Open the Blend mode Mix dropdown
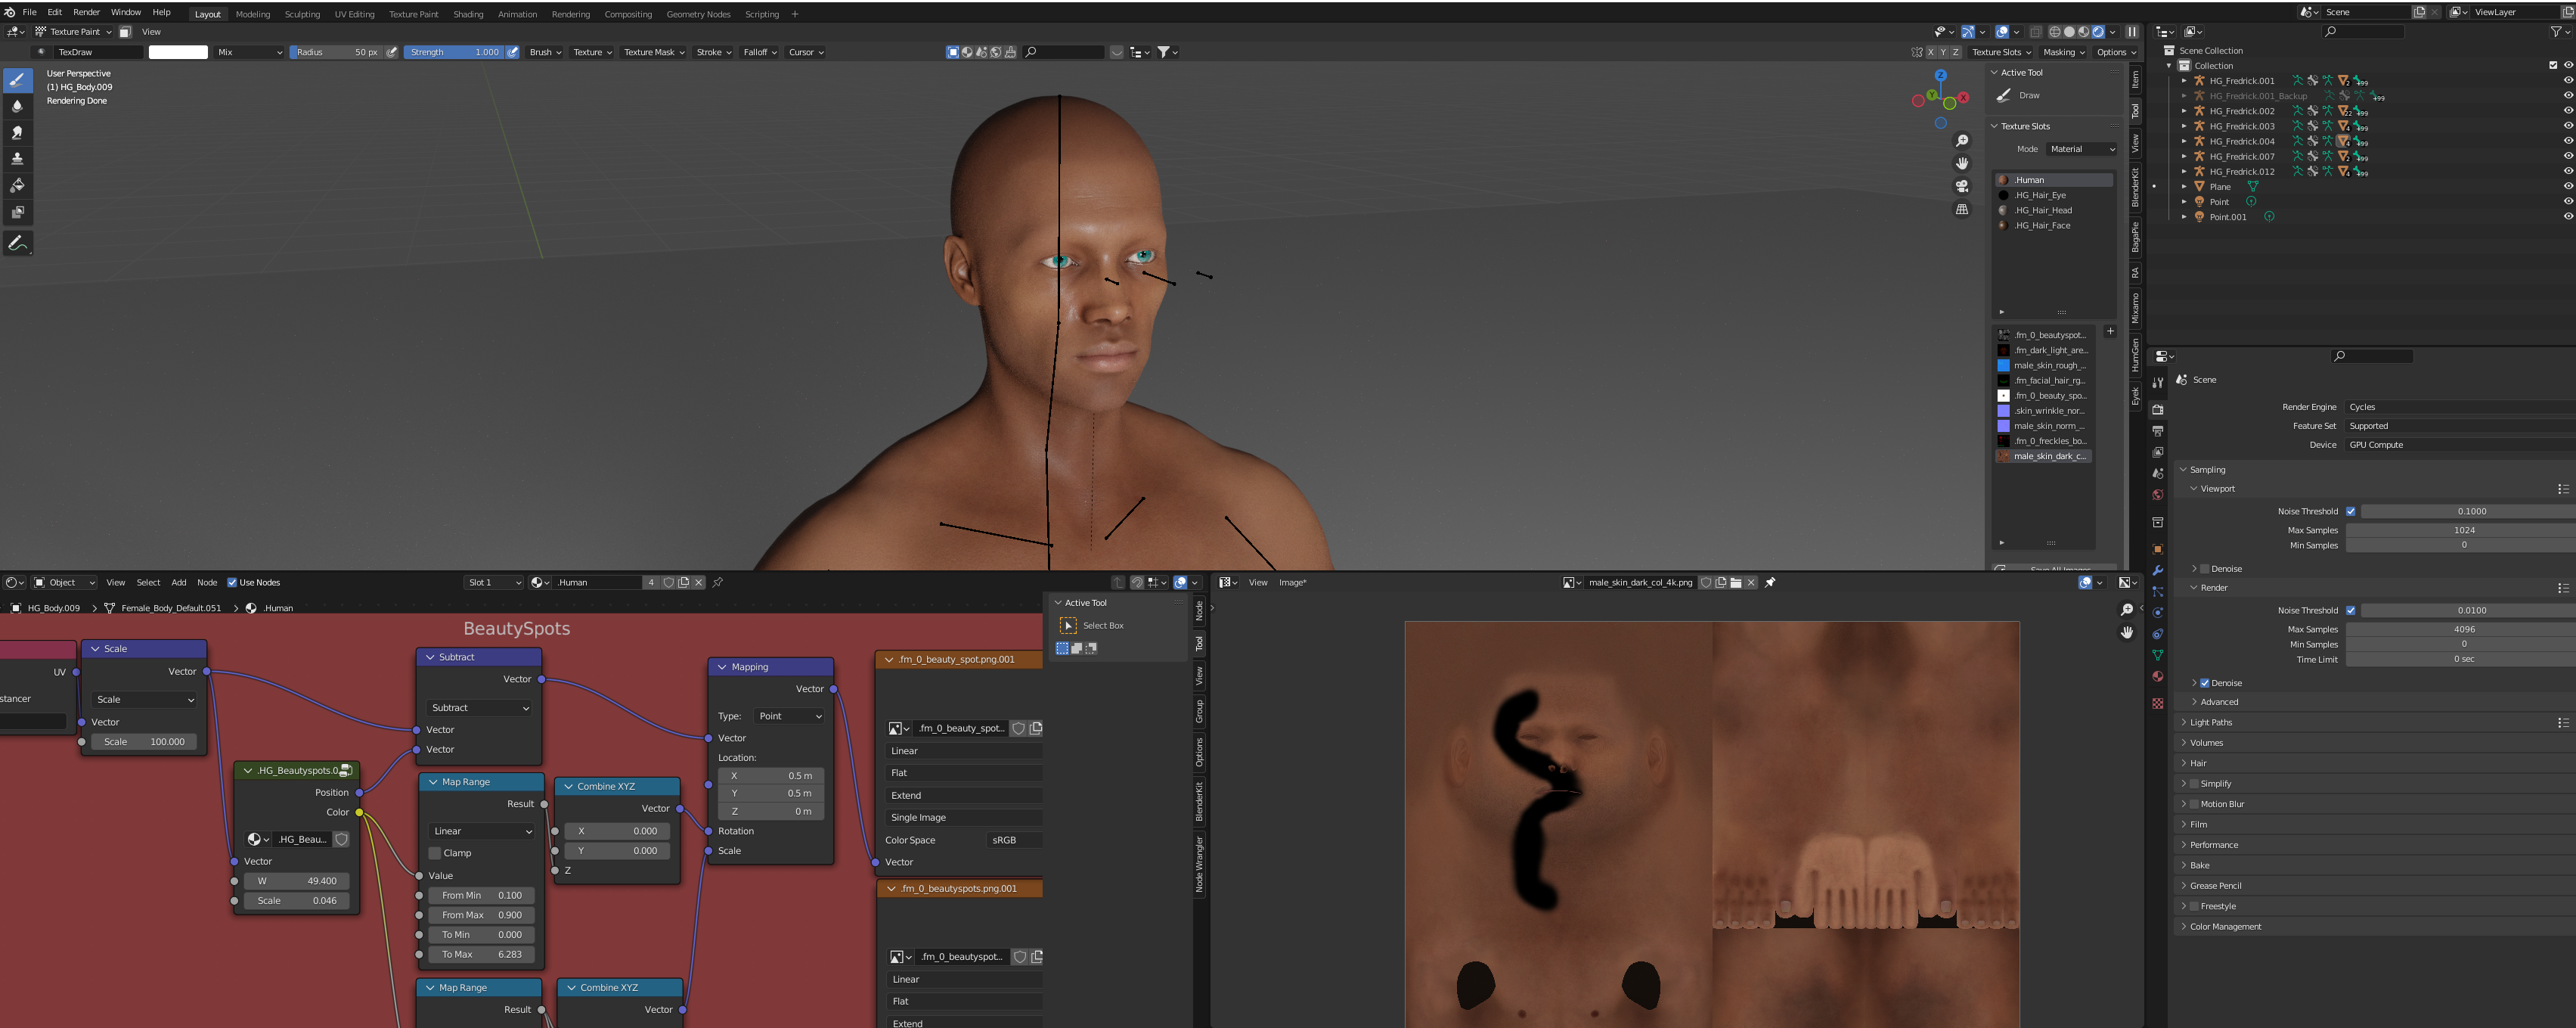 point(249,52)
